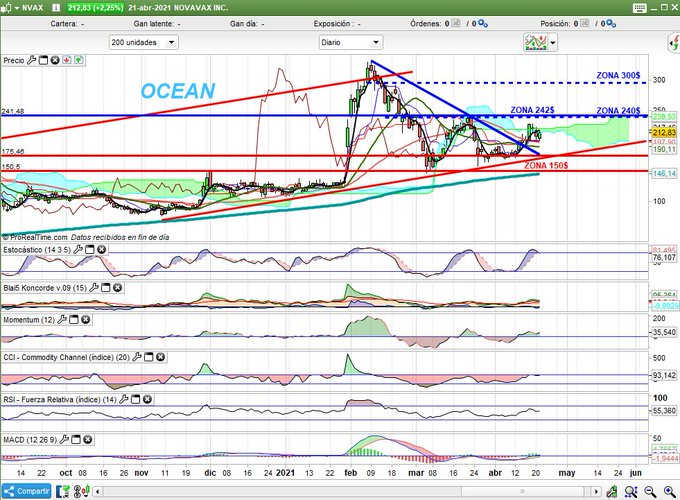
Task: Click the indicators chart style icon
Action: click(x=536, y=42)
